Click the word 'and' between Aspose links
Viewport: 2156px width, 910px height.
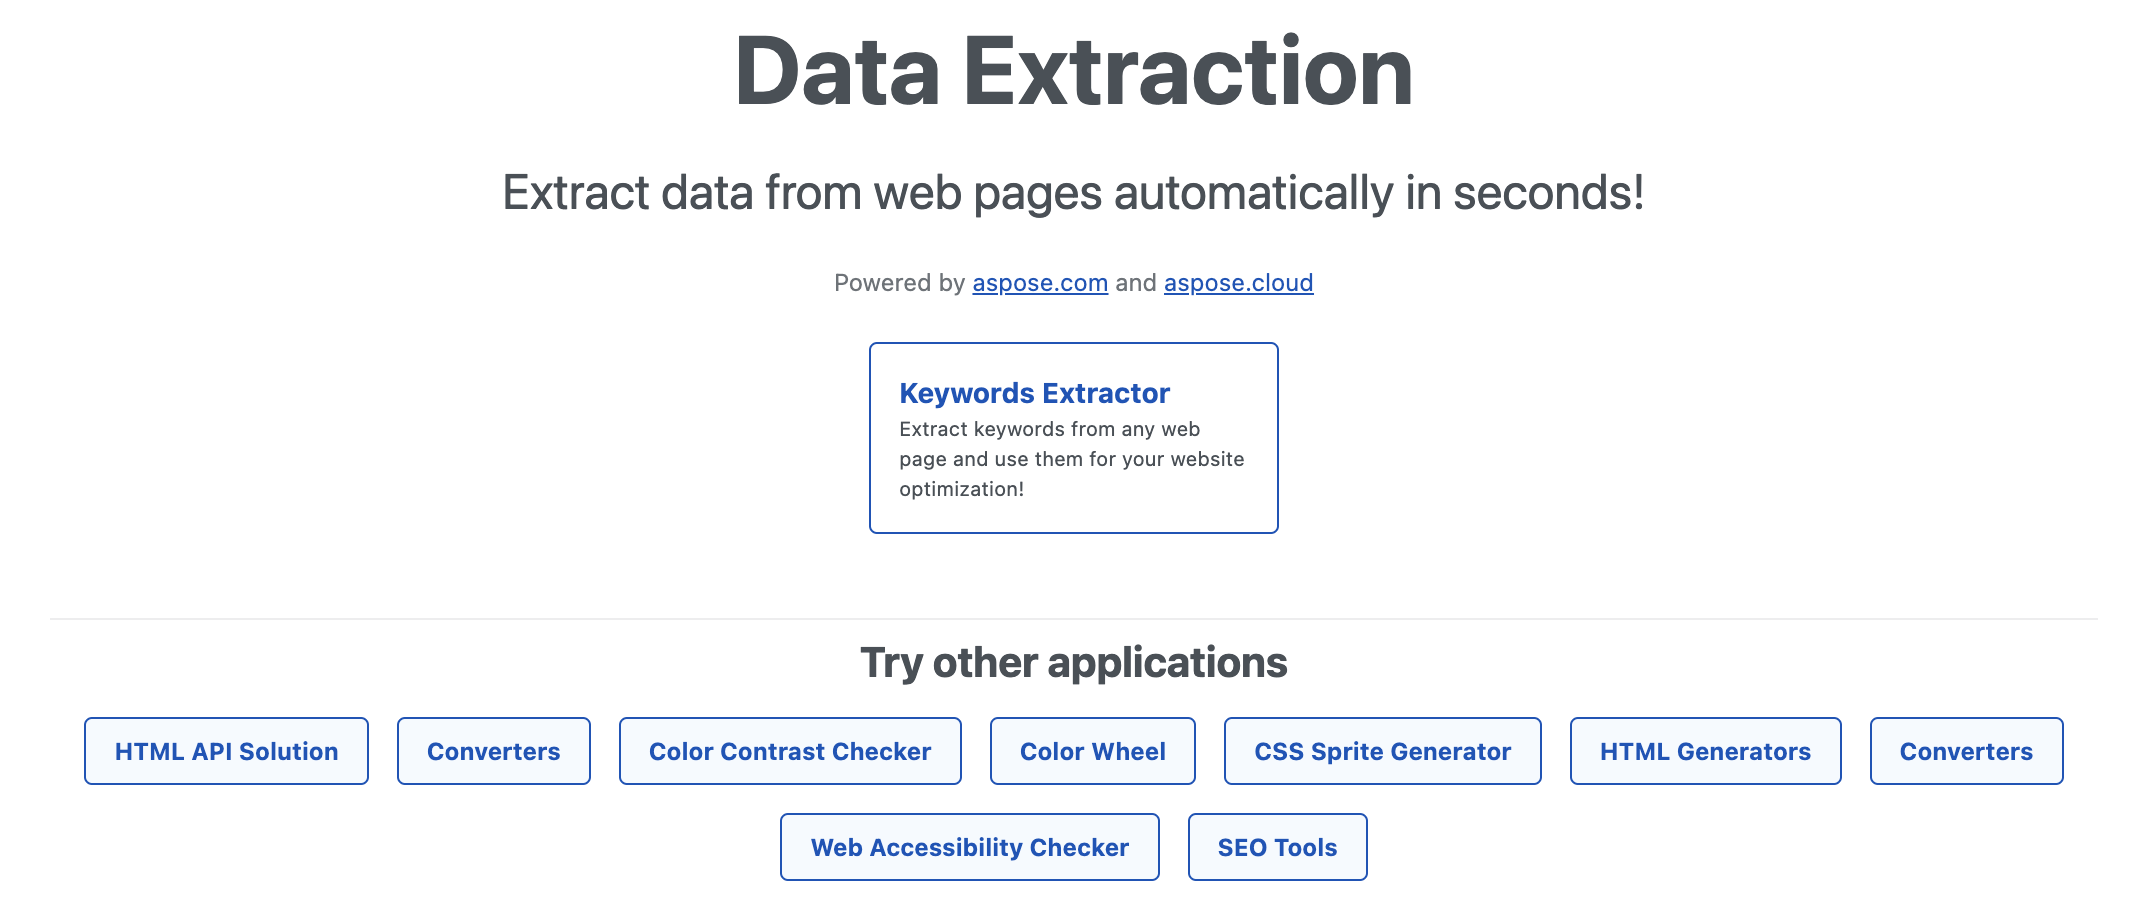click(x=1135, y=283)
